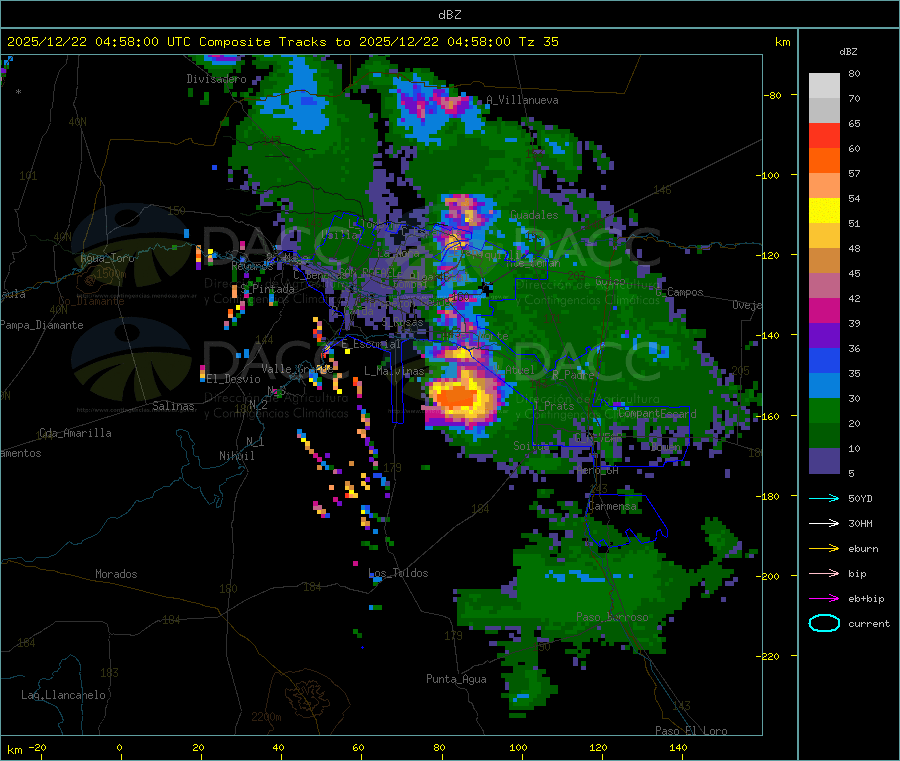
Task: Click the white 30HM arrow in the legend
Action: coord(824,523)
